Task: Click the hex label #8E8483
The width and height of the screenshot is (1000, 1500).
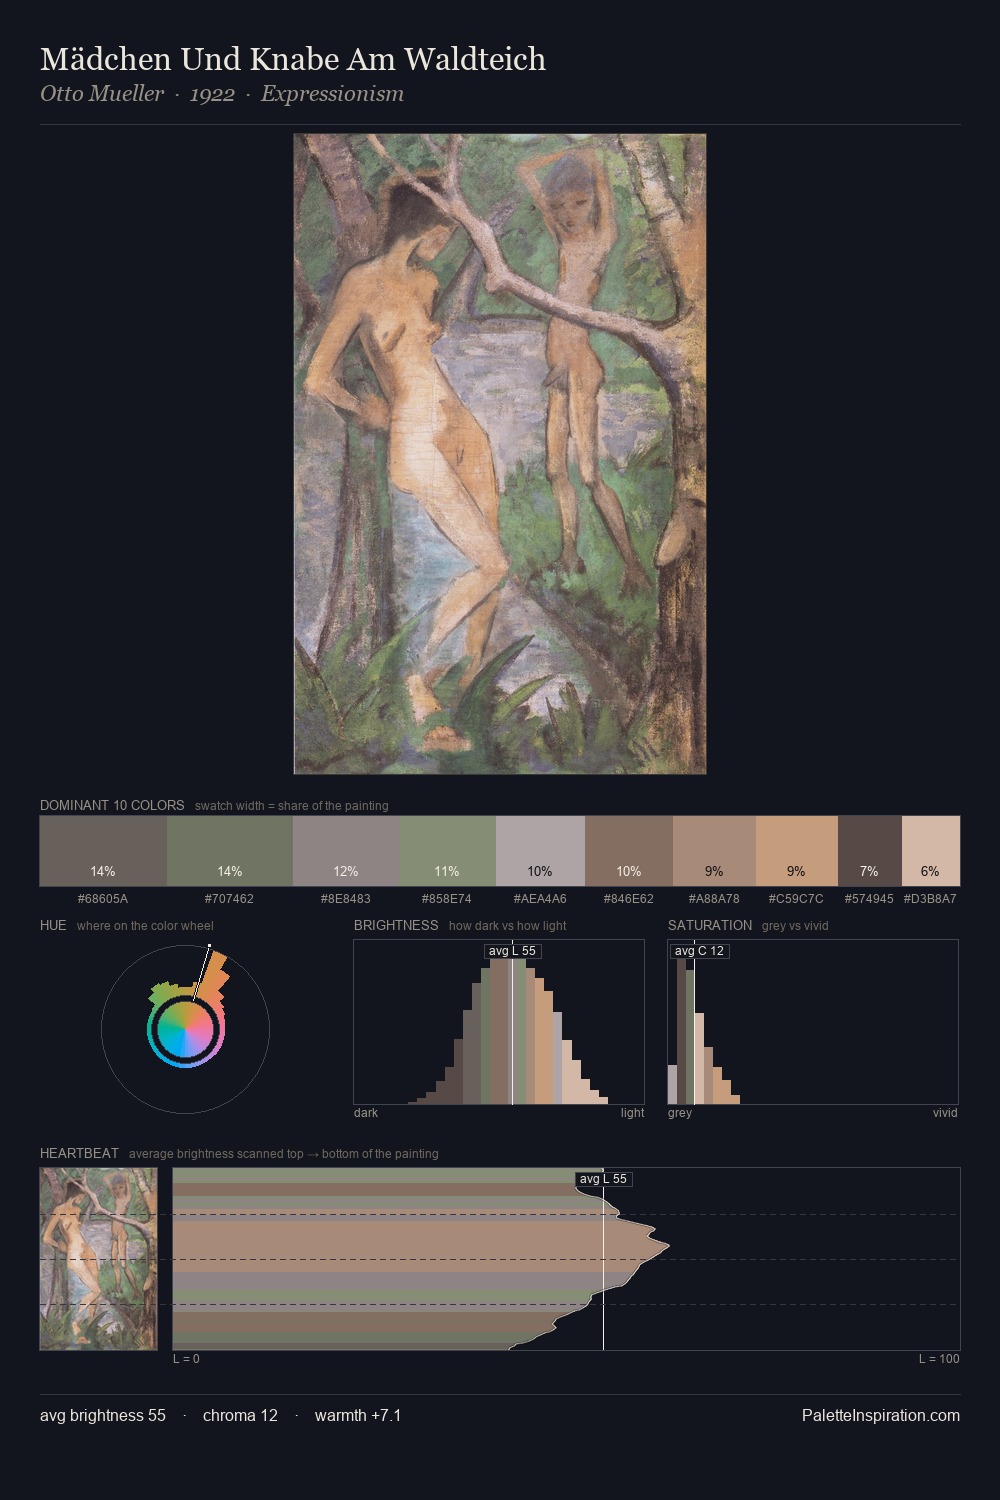Action: point(346,899)
